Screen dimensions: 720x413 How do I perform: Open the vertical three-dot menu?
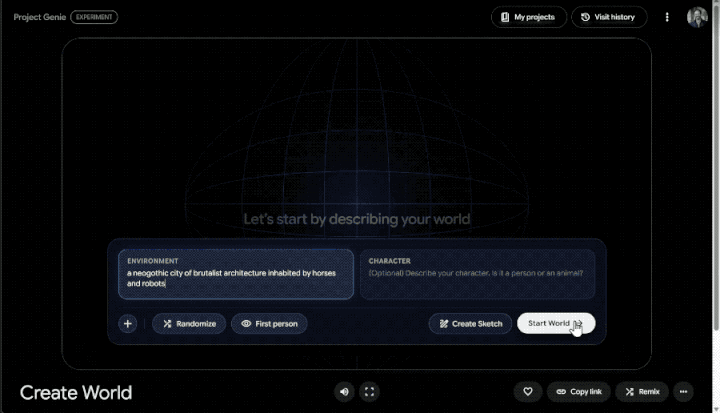coord(667,17)
